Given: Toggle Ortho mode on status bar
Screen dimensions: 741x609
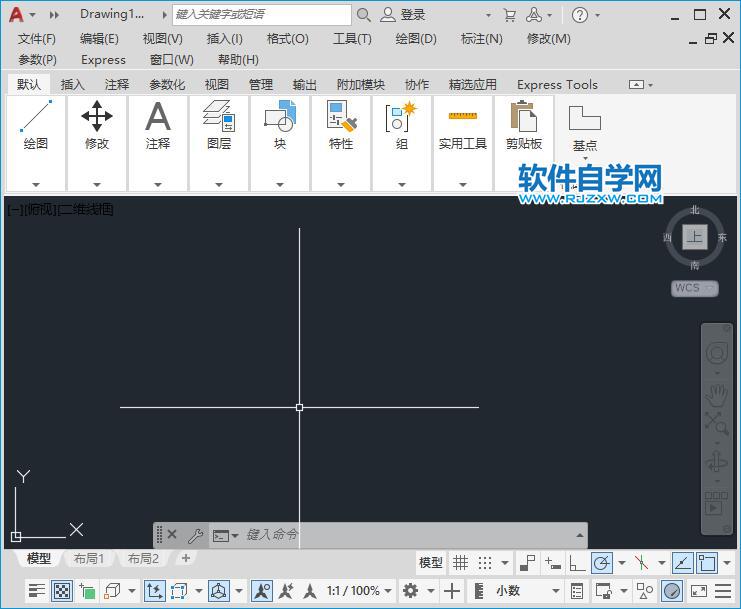Looking at the screenshot, I should click(x=577, y=563).
